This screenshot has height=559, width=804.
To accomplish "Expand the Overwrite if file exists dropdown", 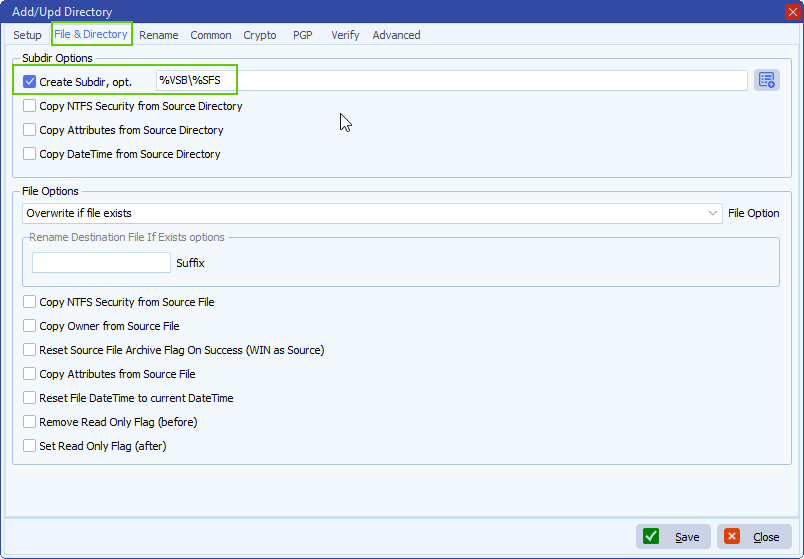I will (x=372, y=213).
